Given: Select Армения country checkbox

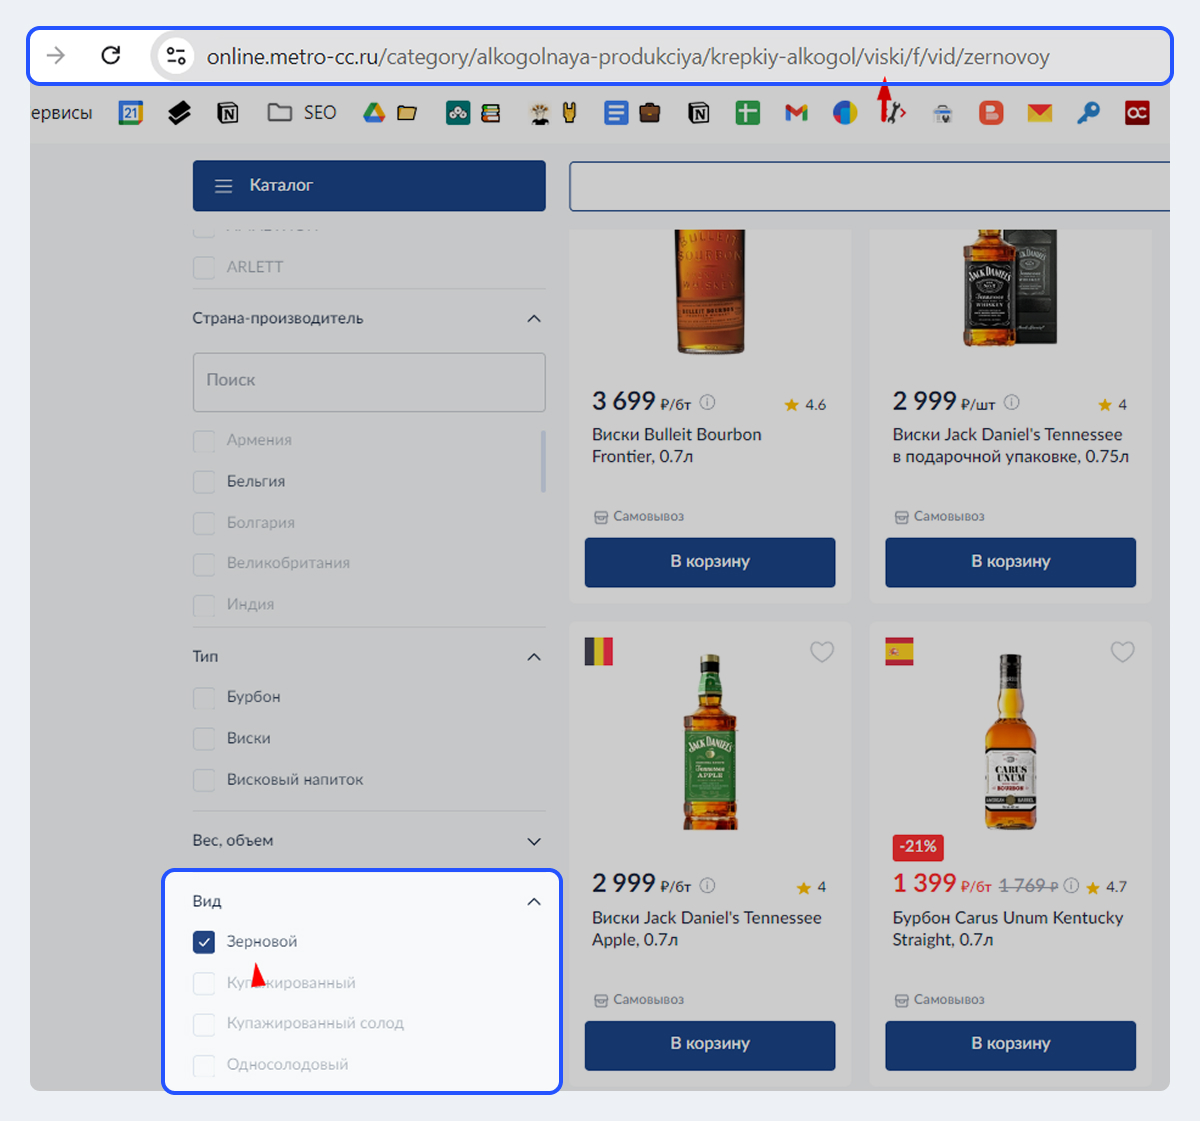Looking at the screenshot, I should pos(204,441).
